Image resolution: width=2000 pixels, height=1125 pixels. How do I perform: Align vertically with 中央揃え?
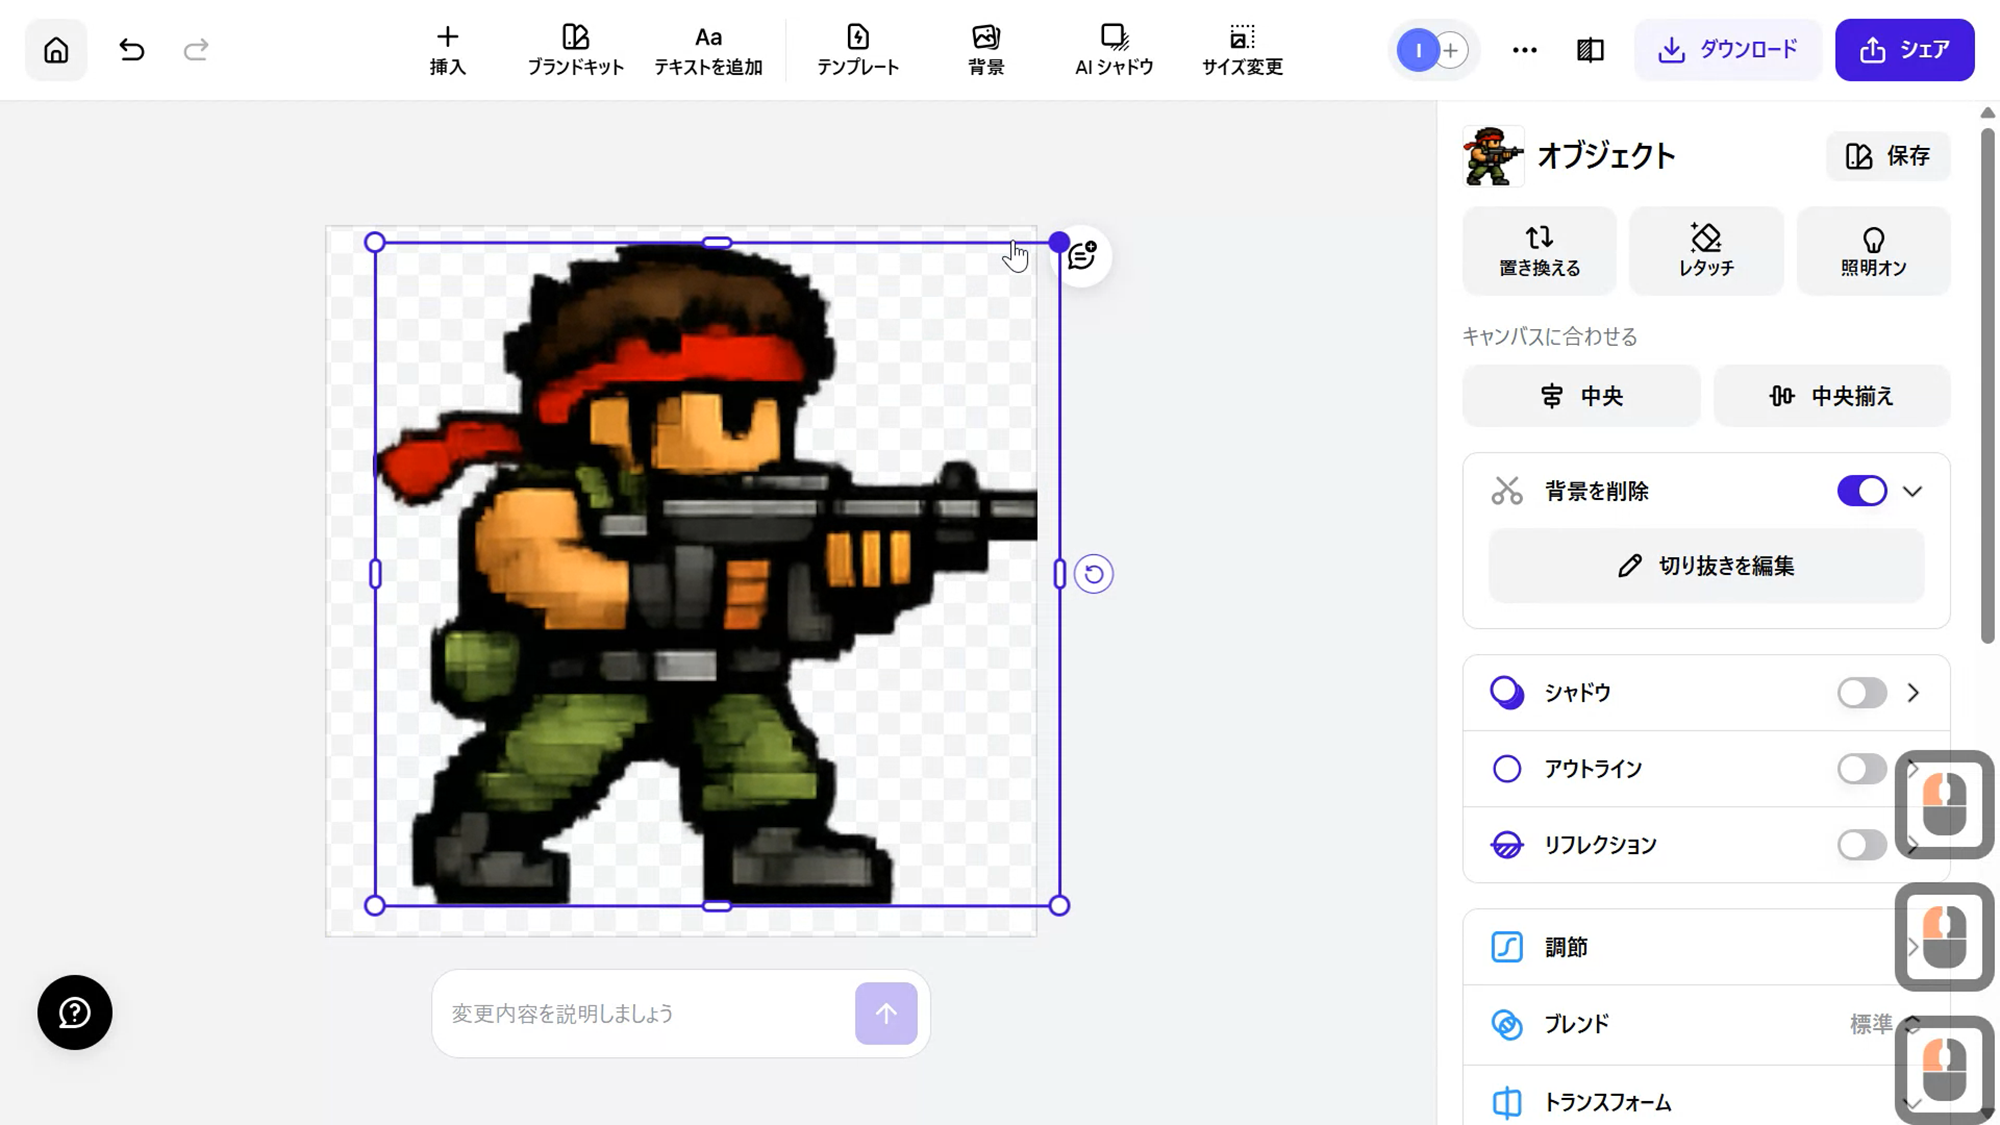[x=1832, y=396]
